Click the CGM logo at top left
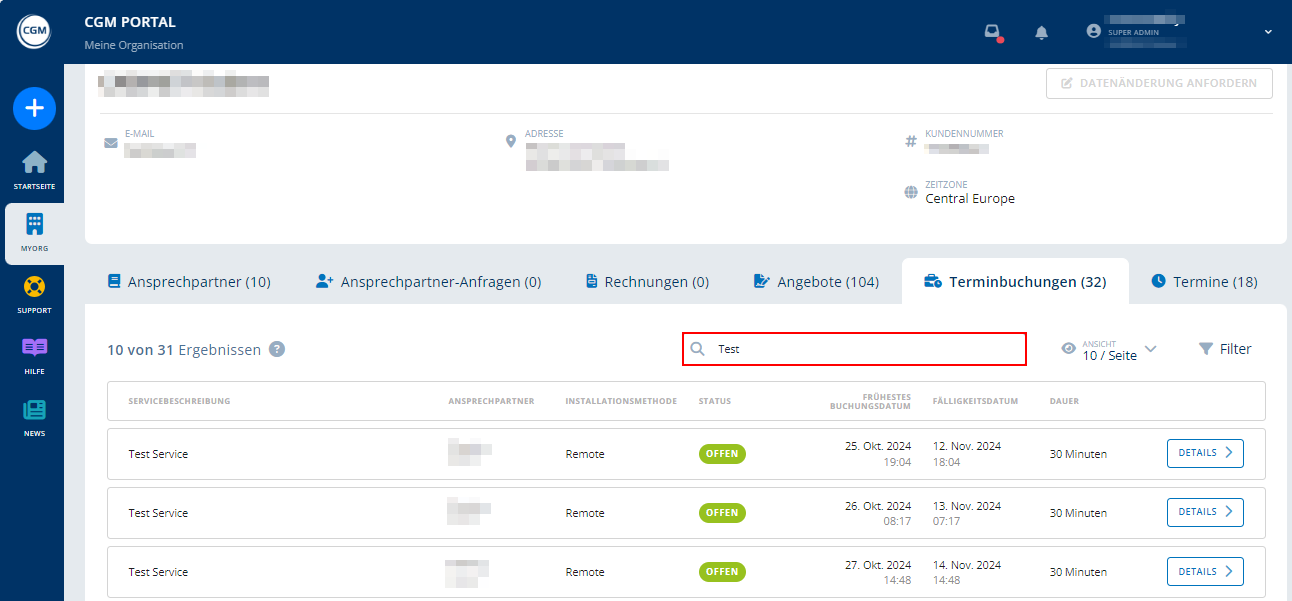 [34, 31]
